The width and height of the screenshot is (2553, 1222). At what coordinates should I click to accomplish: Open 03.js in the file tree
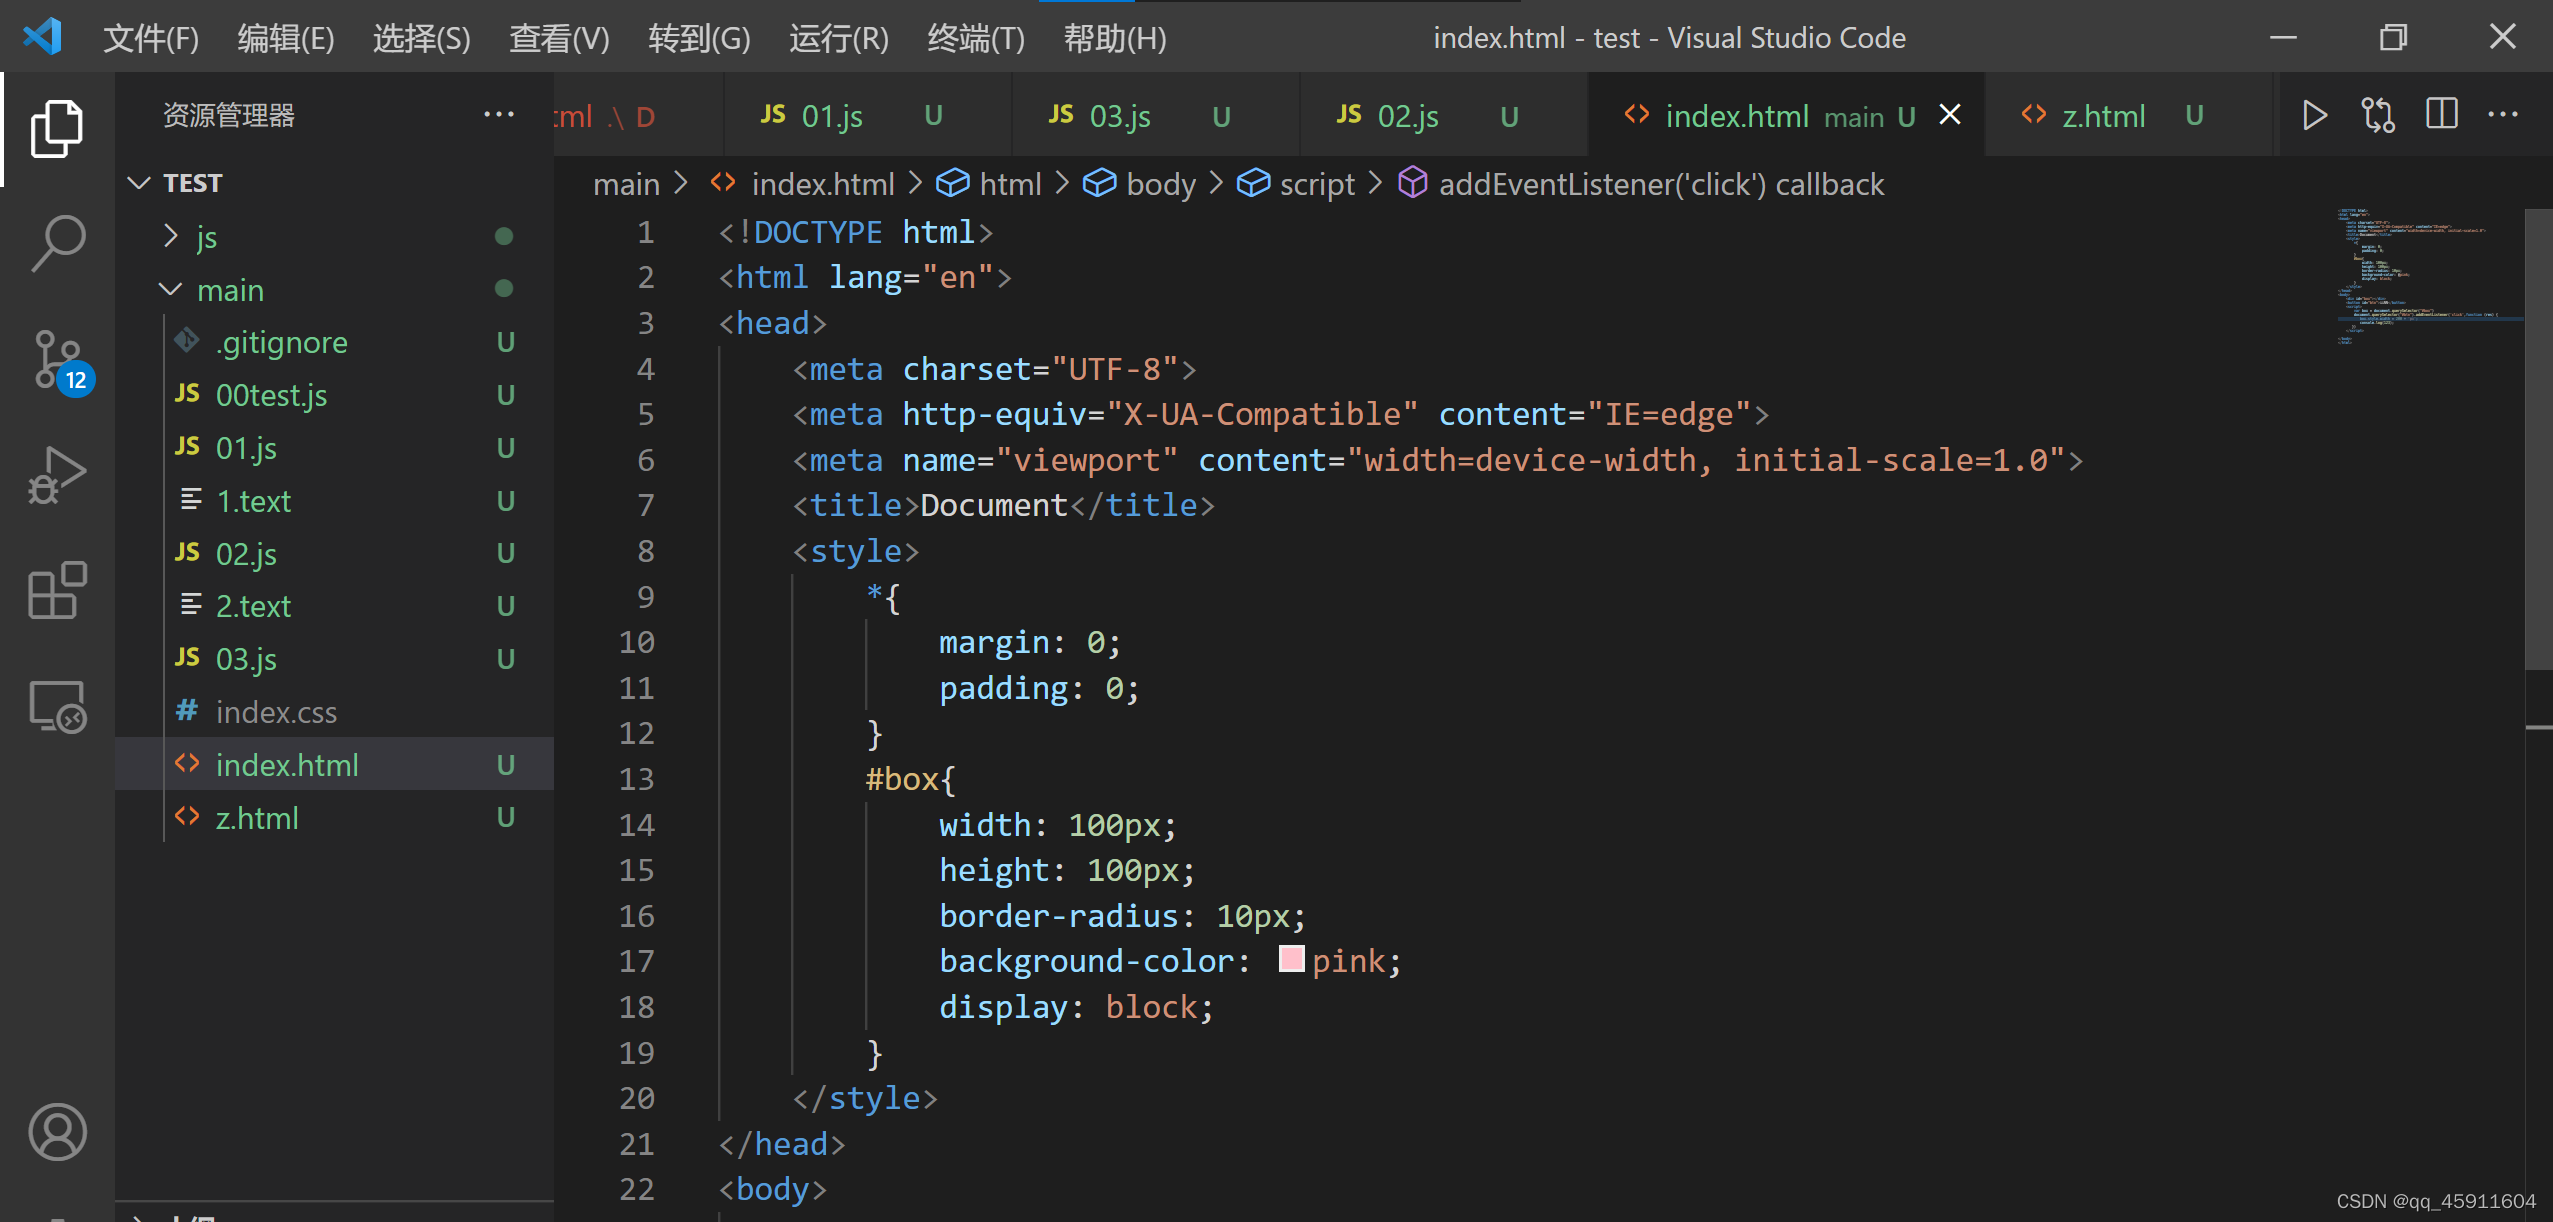[334, 660]
